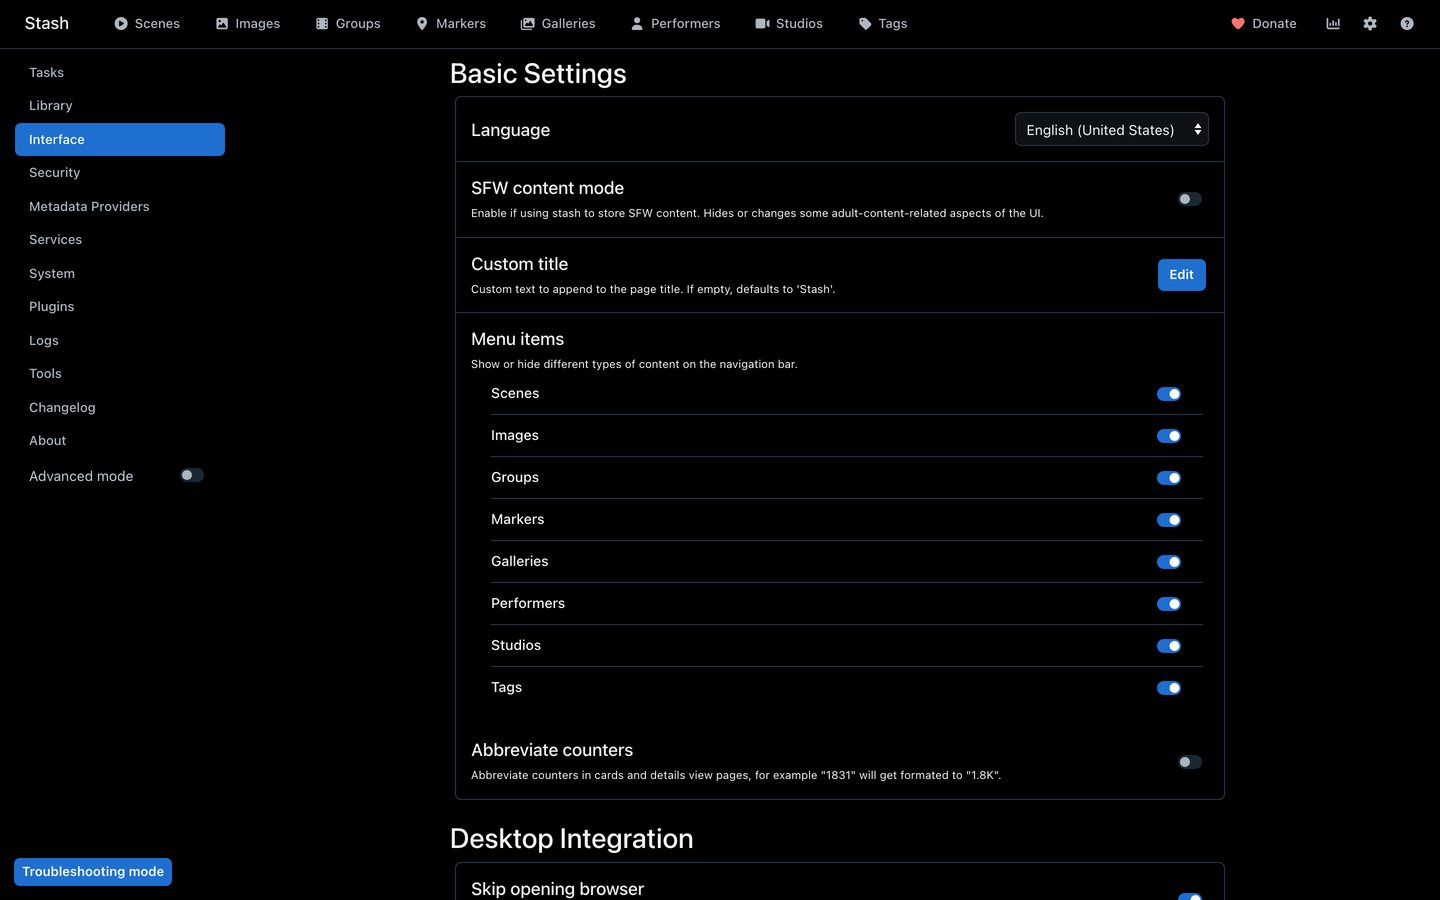Screen dimensions: 1440x900
Task: Toggle the Studios menu item switch
Action: coord(1169,646)
